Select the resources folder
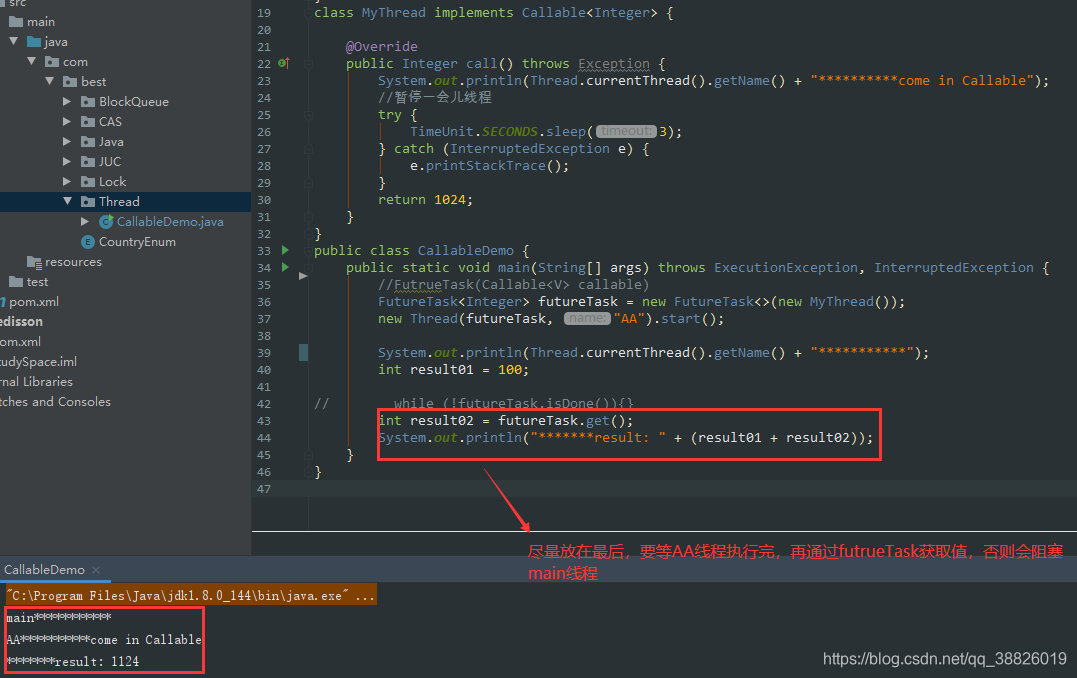Image resolution: width=1077 pixels, height=678 pixels. (73, 262)
